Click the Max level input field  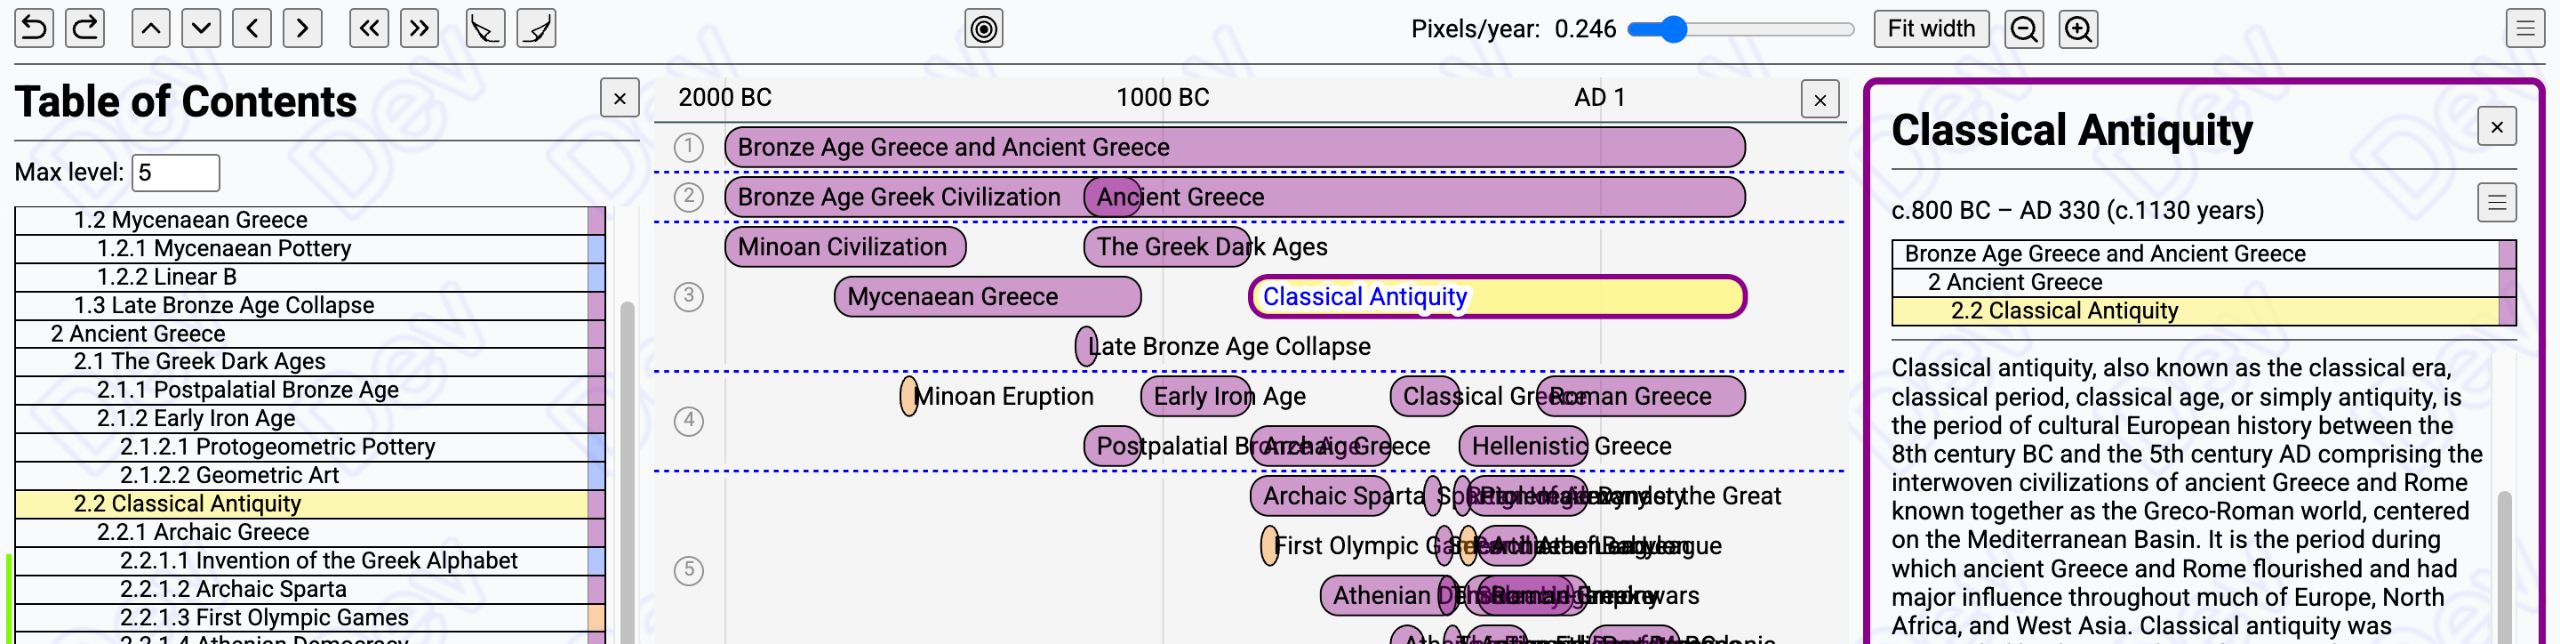coord(176,173)
